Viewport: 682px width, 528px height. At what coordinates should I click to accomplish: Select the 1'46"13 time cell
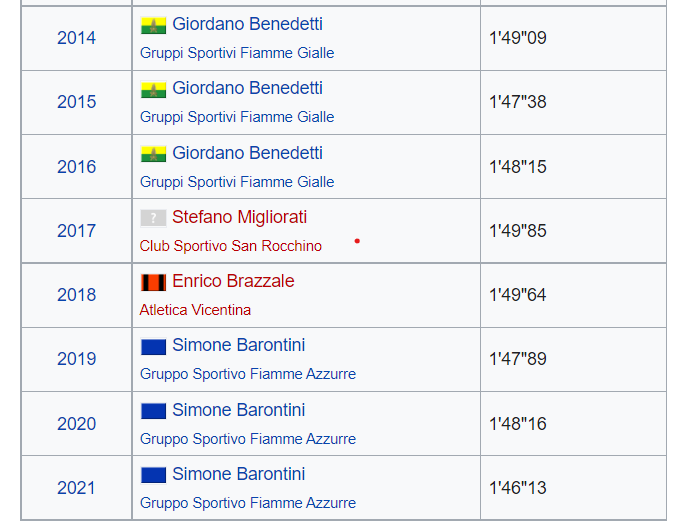click(573, 488)
